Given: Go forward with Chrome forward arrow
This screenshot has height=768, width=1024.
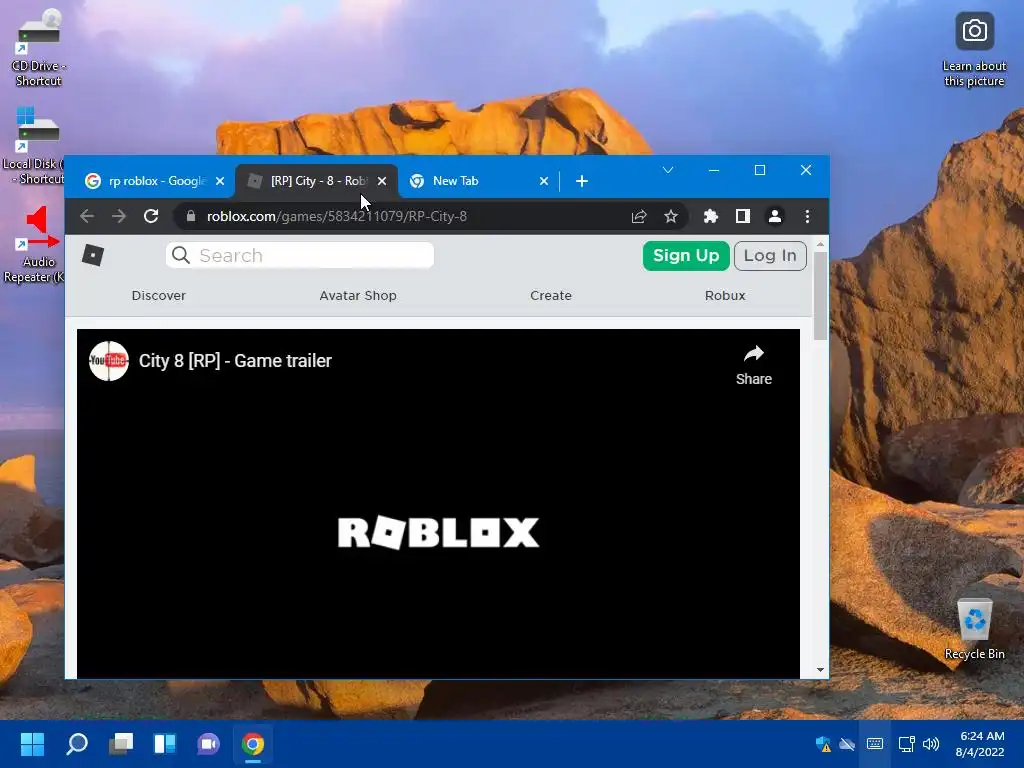Looking at the screenshot, I should point(118,216).
